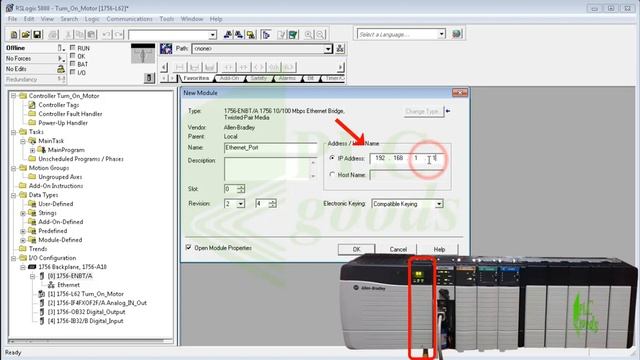Image resolution: width=640 pixels, height=360 pixels.
Task: Click the lock icon beside No Edits
Action: [61, 69]
